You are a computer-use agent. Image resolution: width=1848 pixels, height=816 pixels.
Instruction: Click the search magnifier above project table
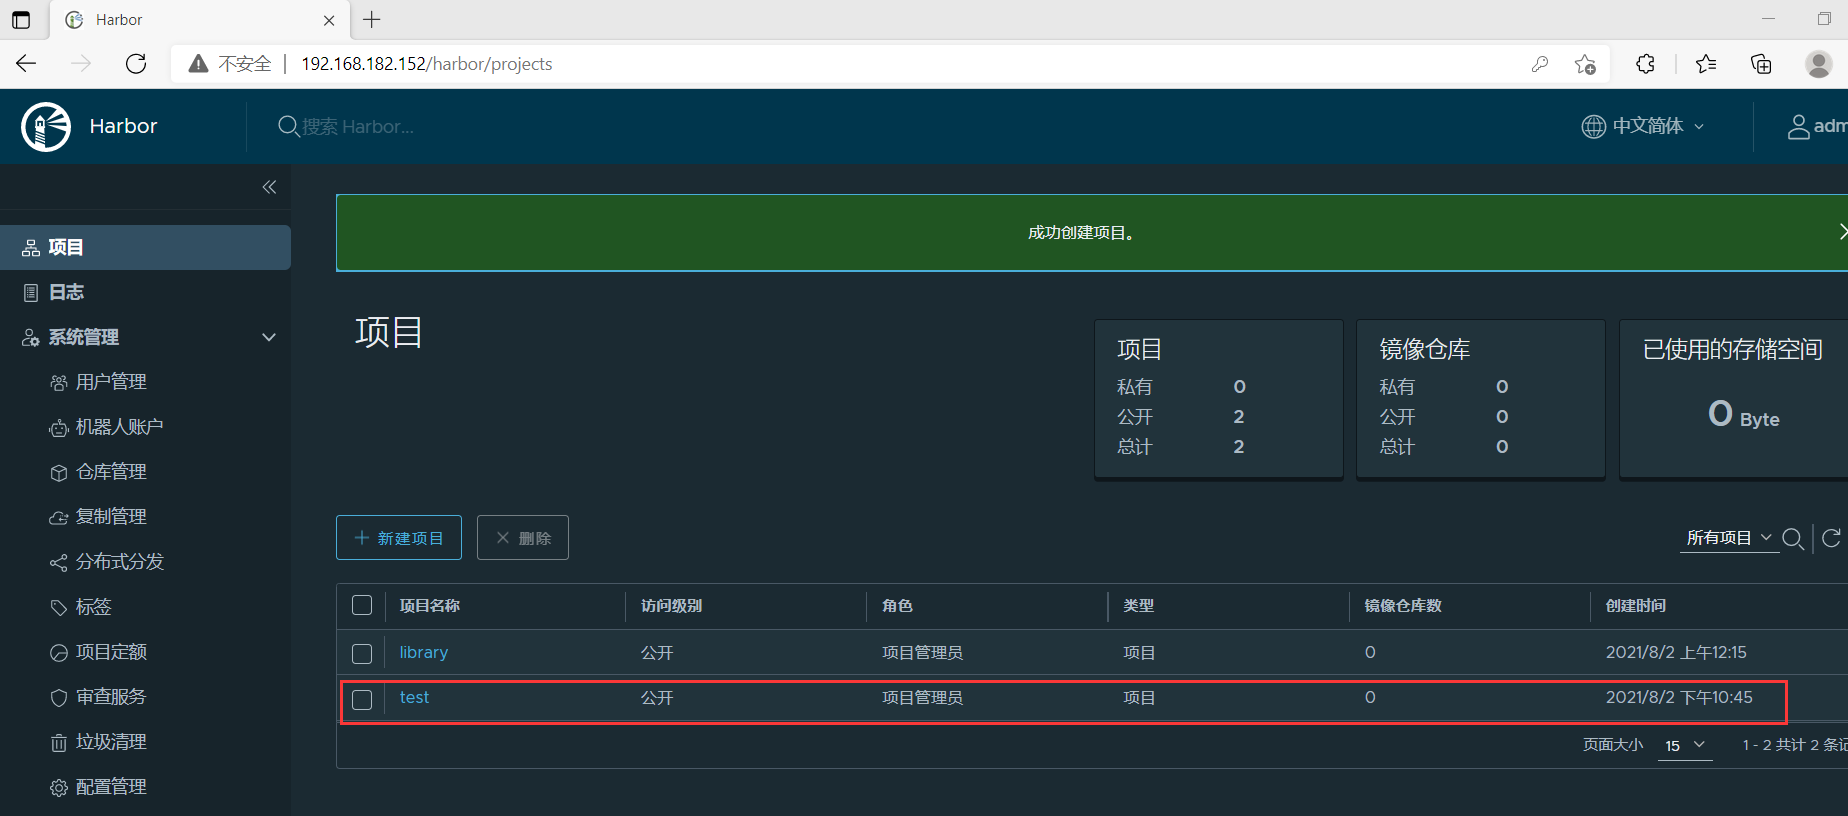tap(1793, 539)
